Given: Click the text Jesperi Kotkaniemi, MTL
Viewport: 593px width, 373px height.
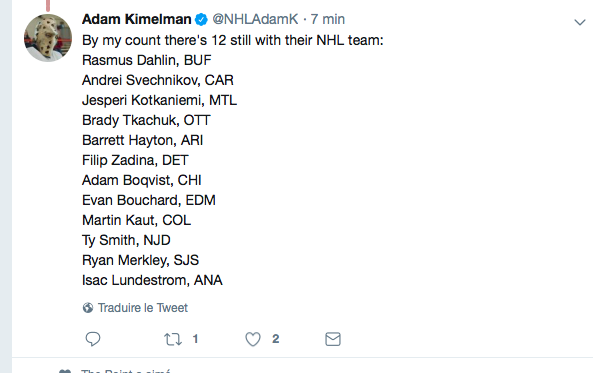Looking at the screenshot, I should (x=159, y=100).
